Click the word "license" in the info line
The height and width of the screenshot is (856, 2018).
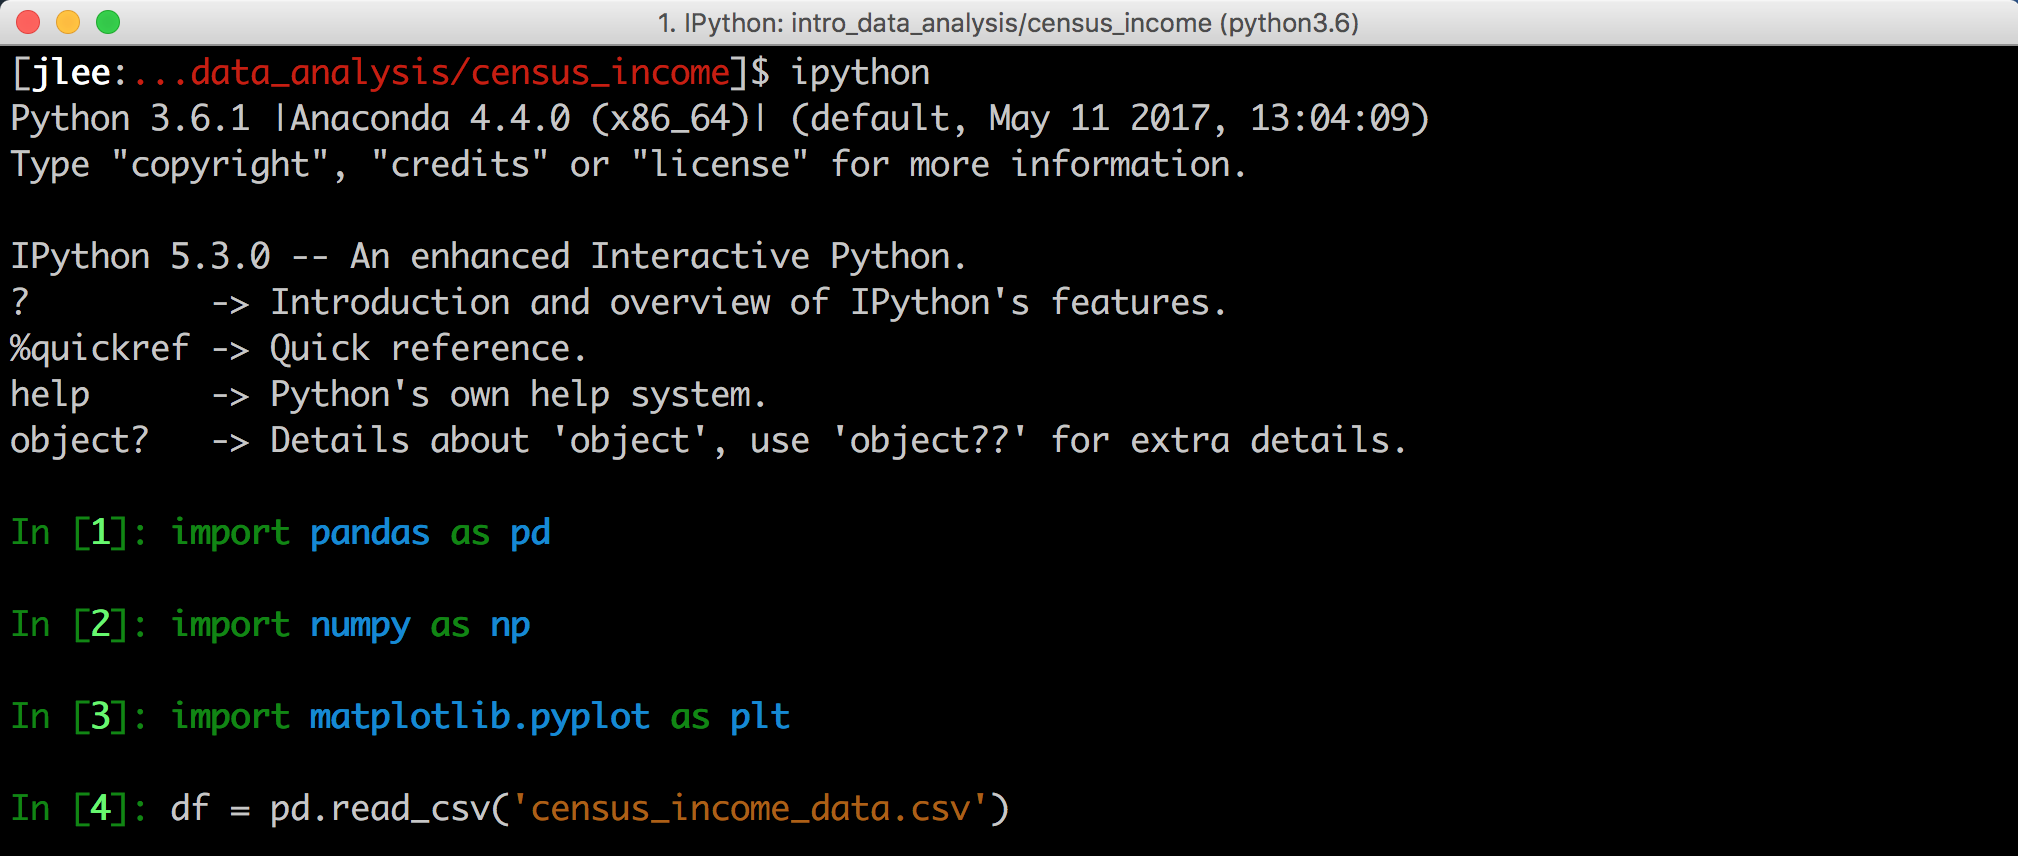720,165
